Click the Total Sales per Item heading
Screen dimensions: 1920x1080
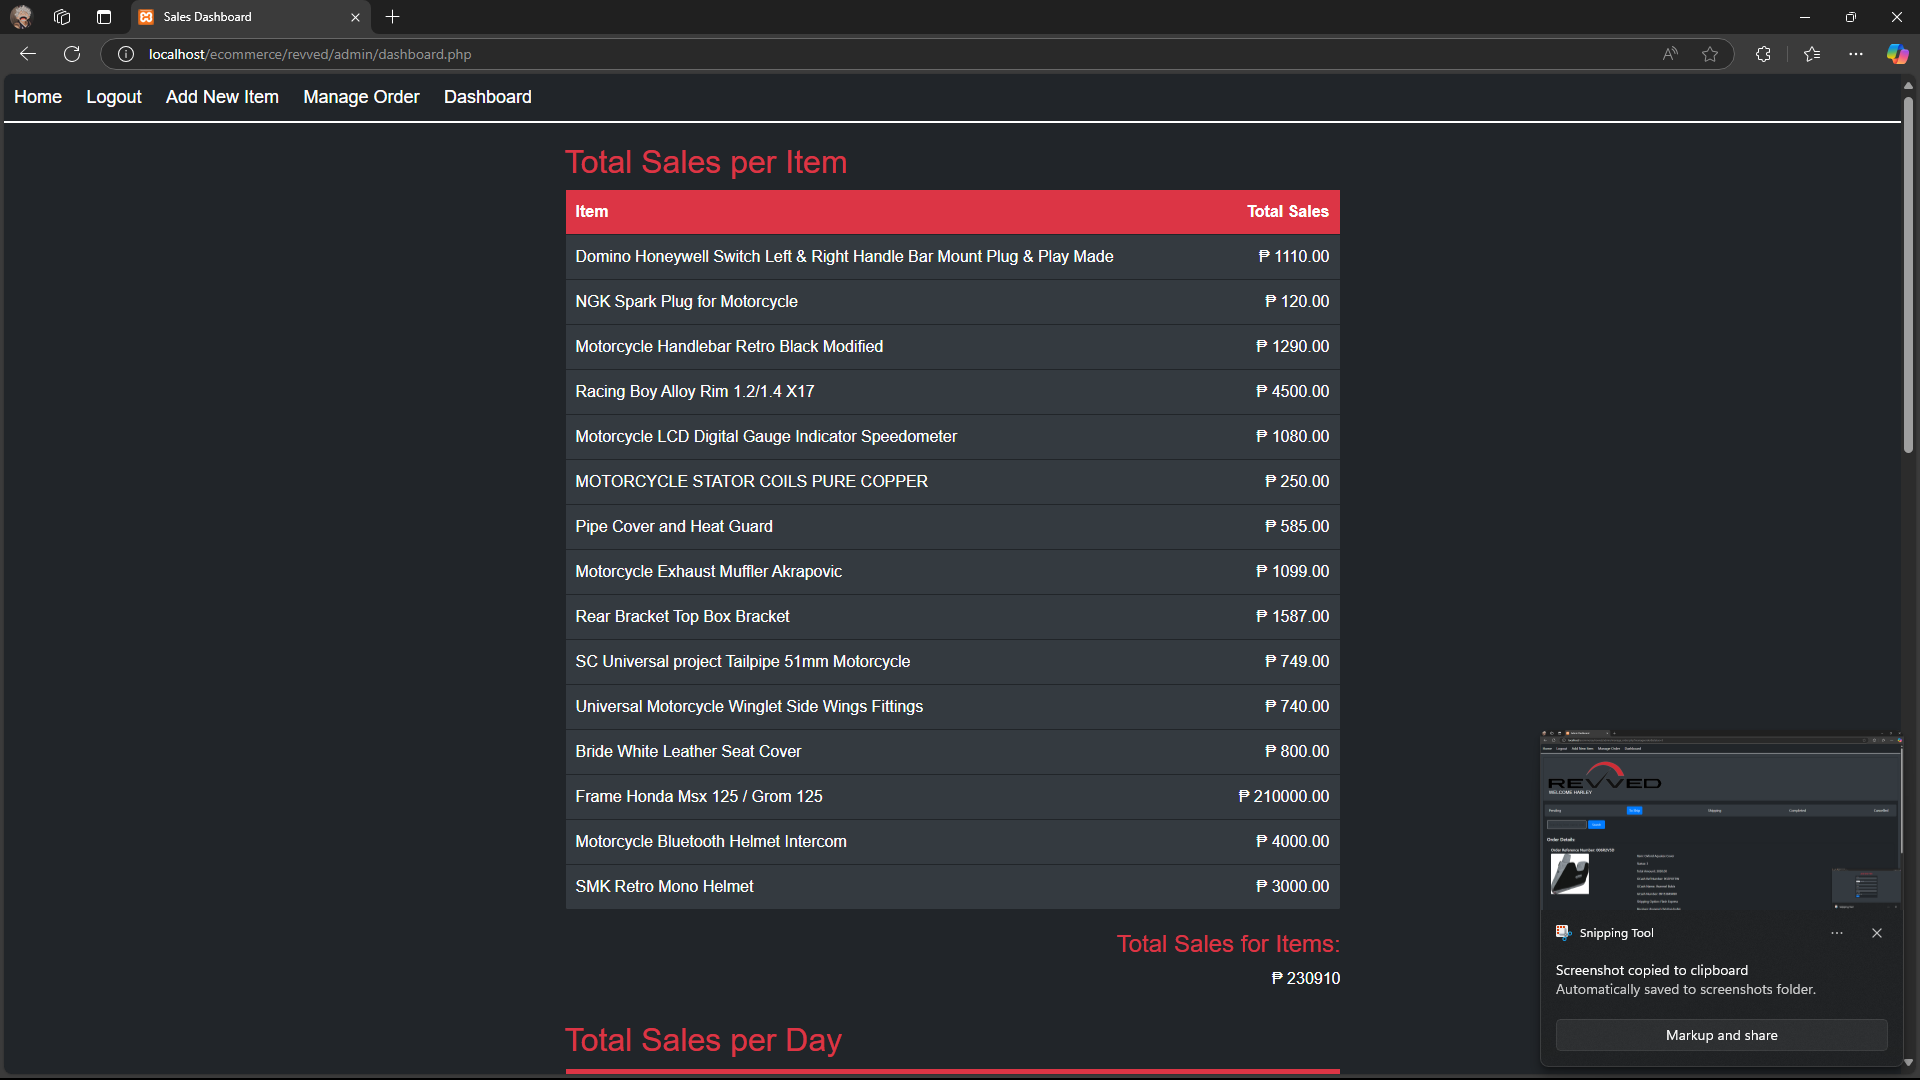(x=706, y=162)
